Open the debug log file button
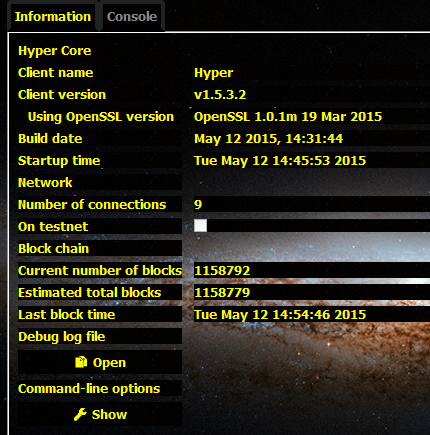 [x=100, y=362]
